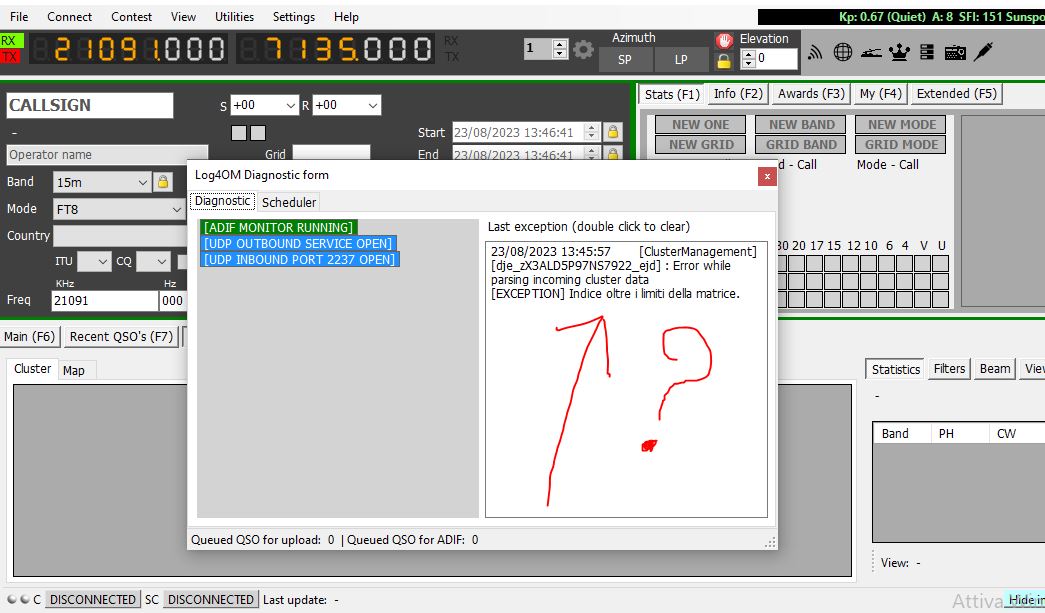Screen dimensions: 1045x613
Task: Click the CW morse key icon
Action: tap(871, 53)
